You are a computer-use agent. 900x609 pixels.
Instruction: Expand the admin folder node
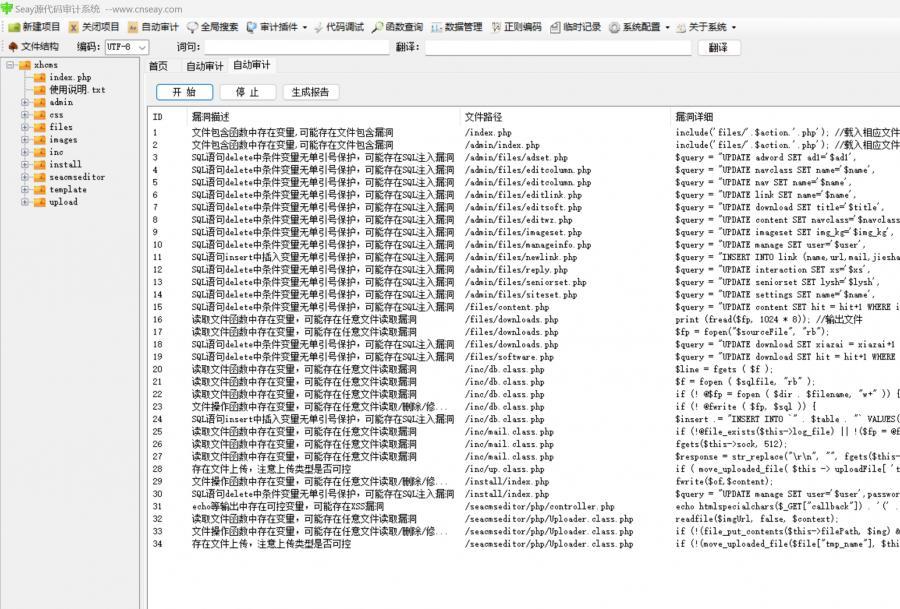[25, 102]
